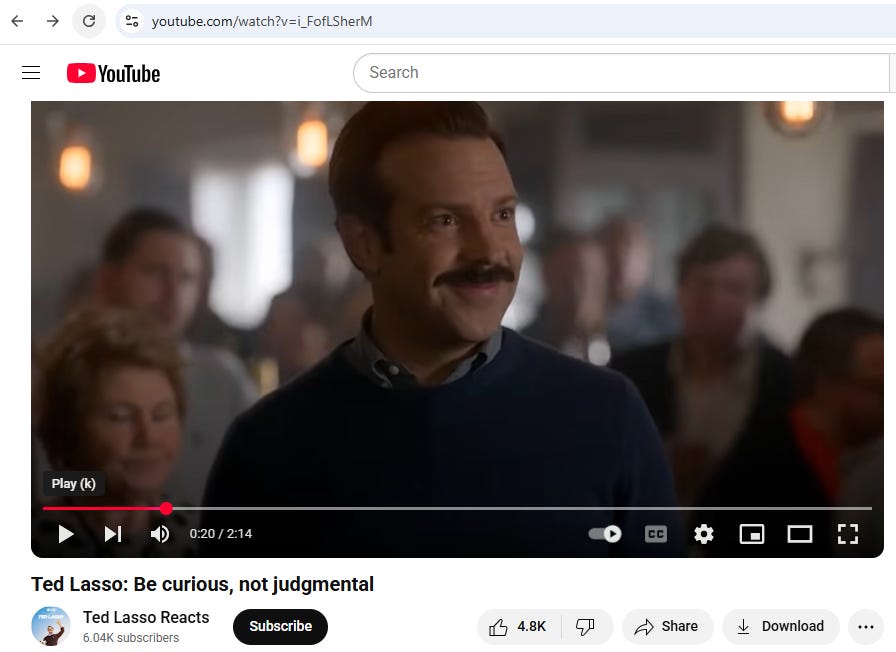Open the Ted Lasso Reacts channel name
The image size is (896, 652).
point(146,617)
